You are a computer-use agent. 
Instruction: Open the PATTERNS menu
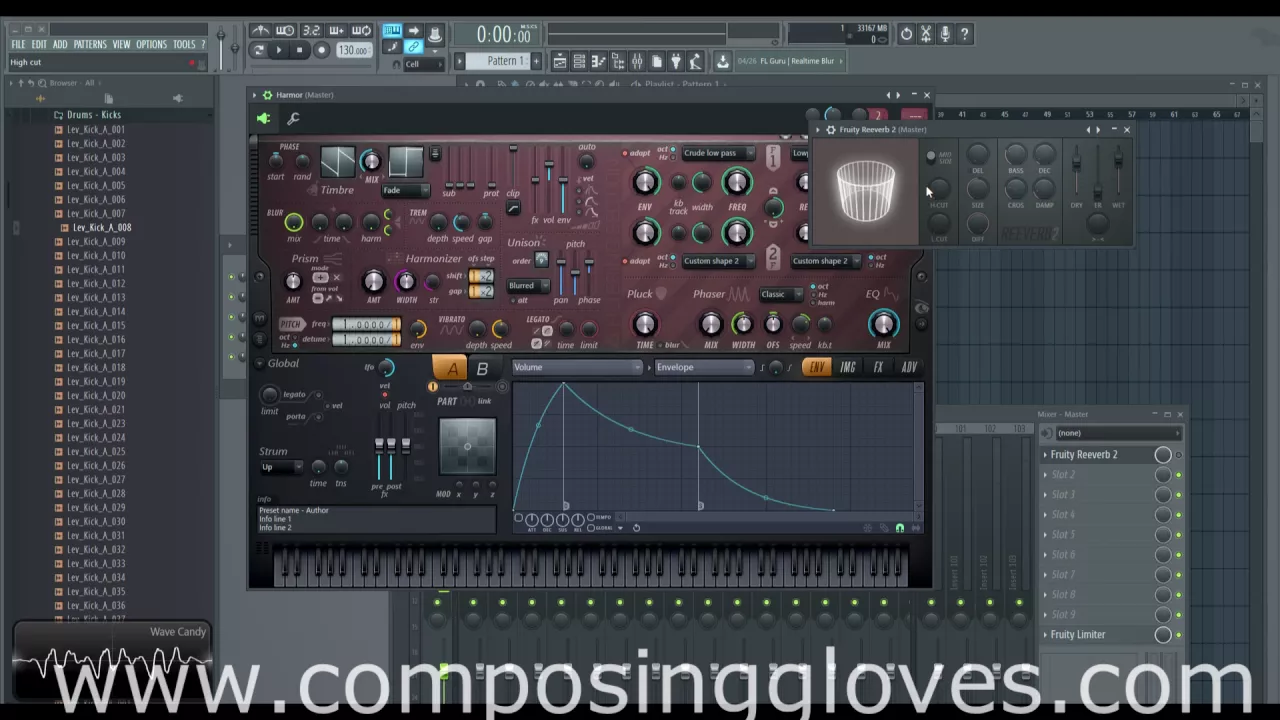point(90,44)
